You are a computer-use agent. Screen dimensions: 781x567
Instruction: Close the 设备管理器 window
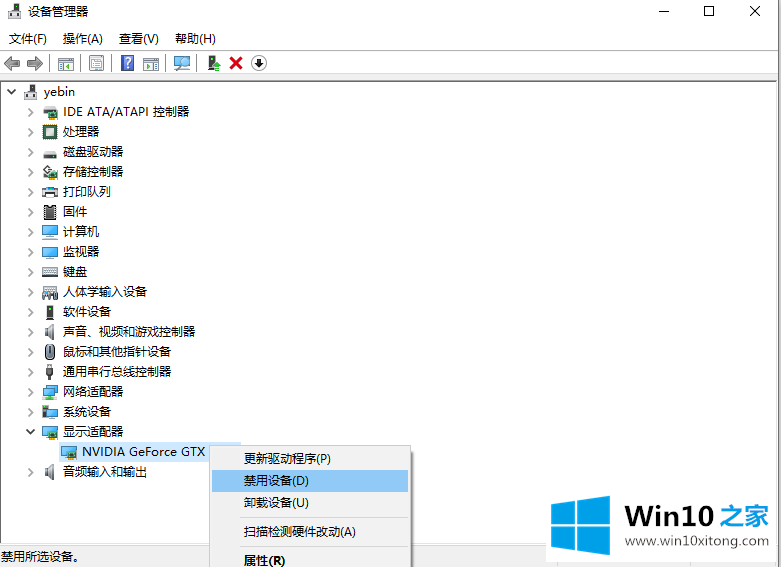pyautogui.click(x=755, y=11)
